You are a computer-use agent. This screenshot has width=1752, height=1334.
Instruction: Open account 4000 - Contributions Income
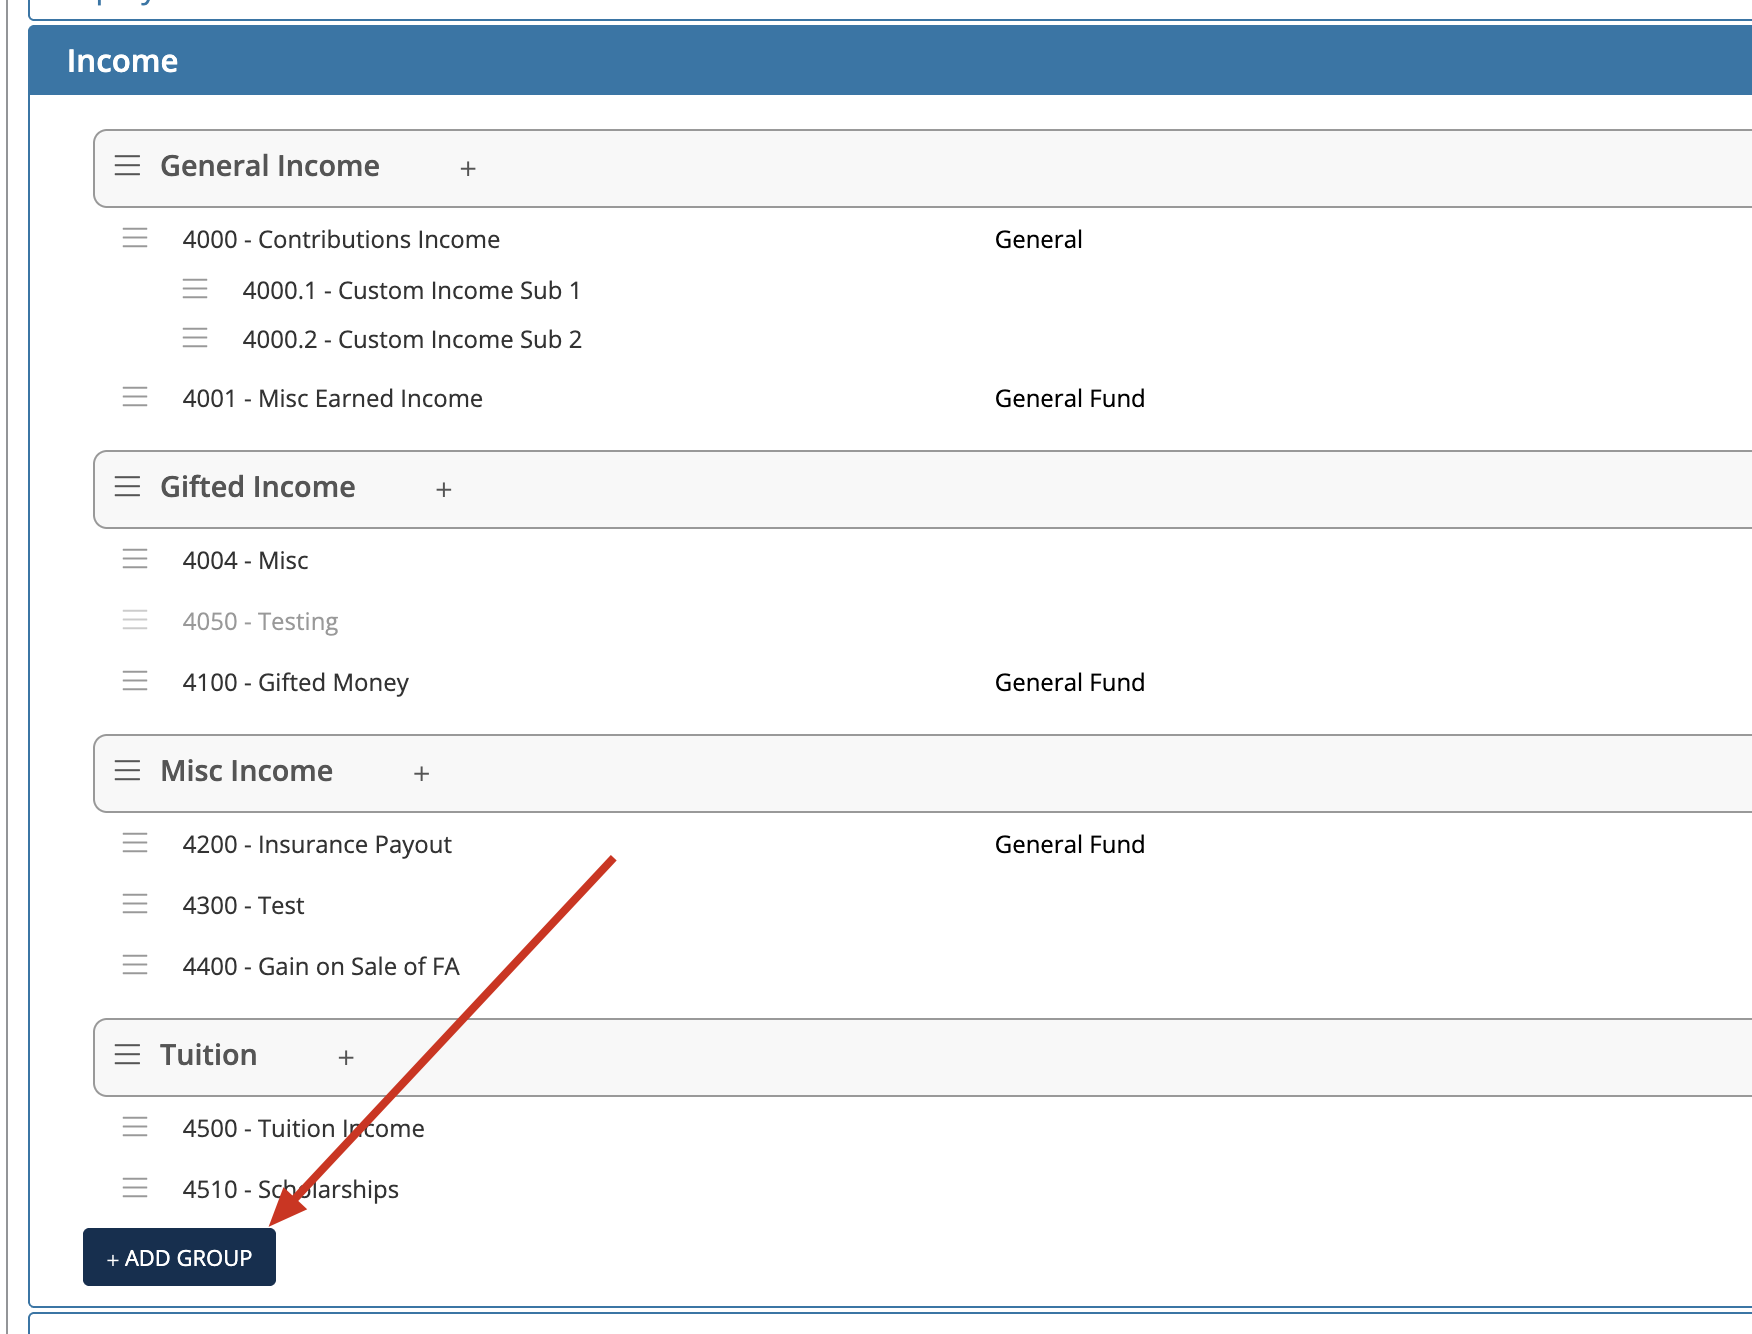pyautogui.click(x=341, y=240)
